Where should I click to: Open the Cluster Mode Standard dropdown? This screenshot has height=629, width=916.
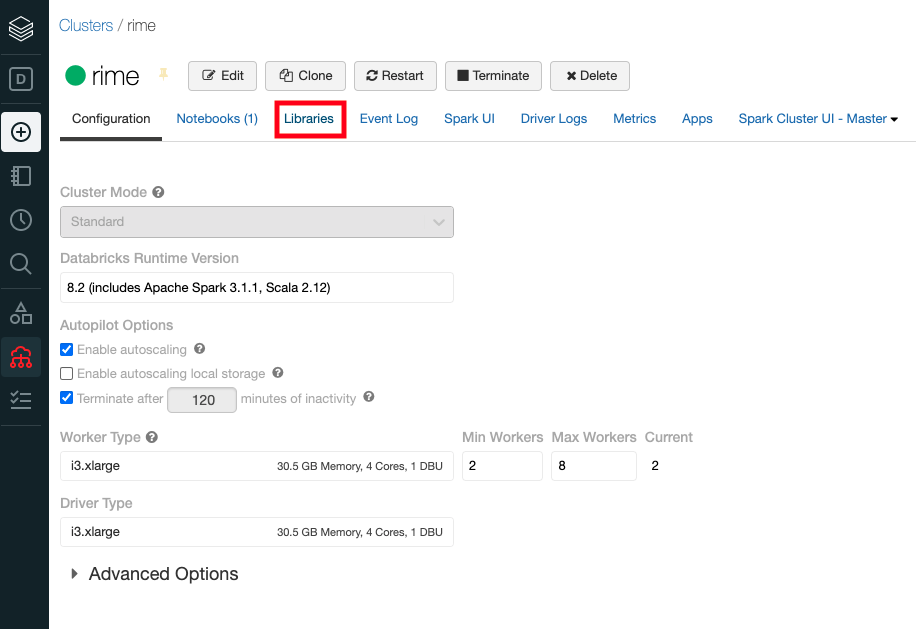click(x=257, y=222)
